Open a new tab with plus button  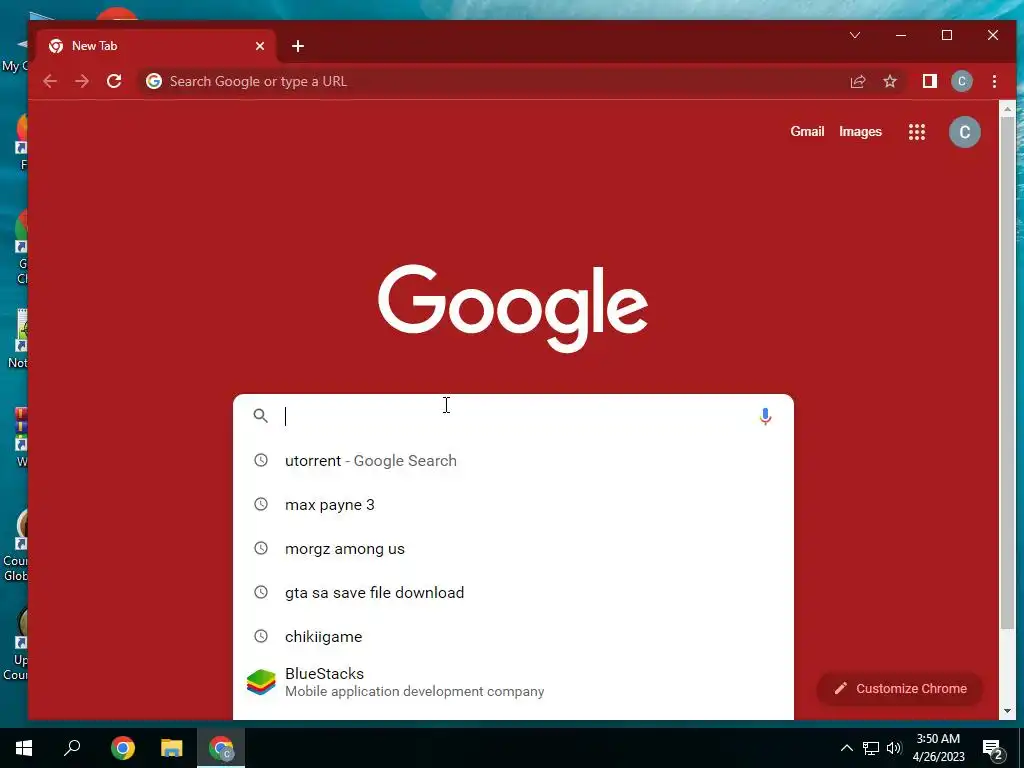pos(298,46)
